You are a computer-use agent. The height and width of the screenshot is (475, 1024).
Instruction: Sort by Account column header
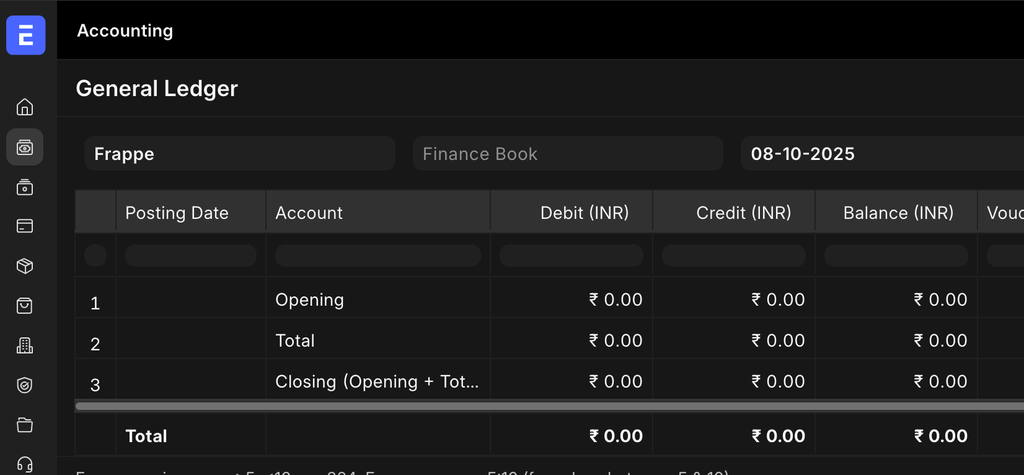[x=377, y=213]
